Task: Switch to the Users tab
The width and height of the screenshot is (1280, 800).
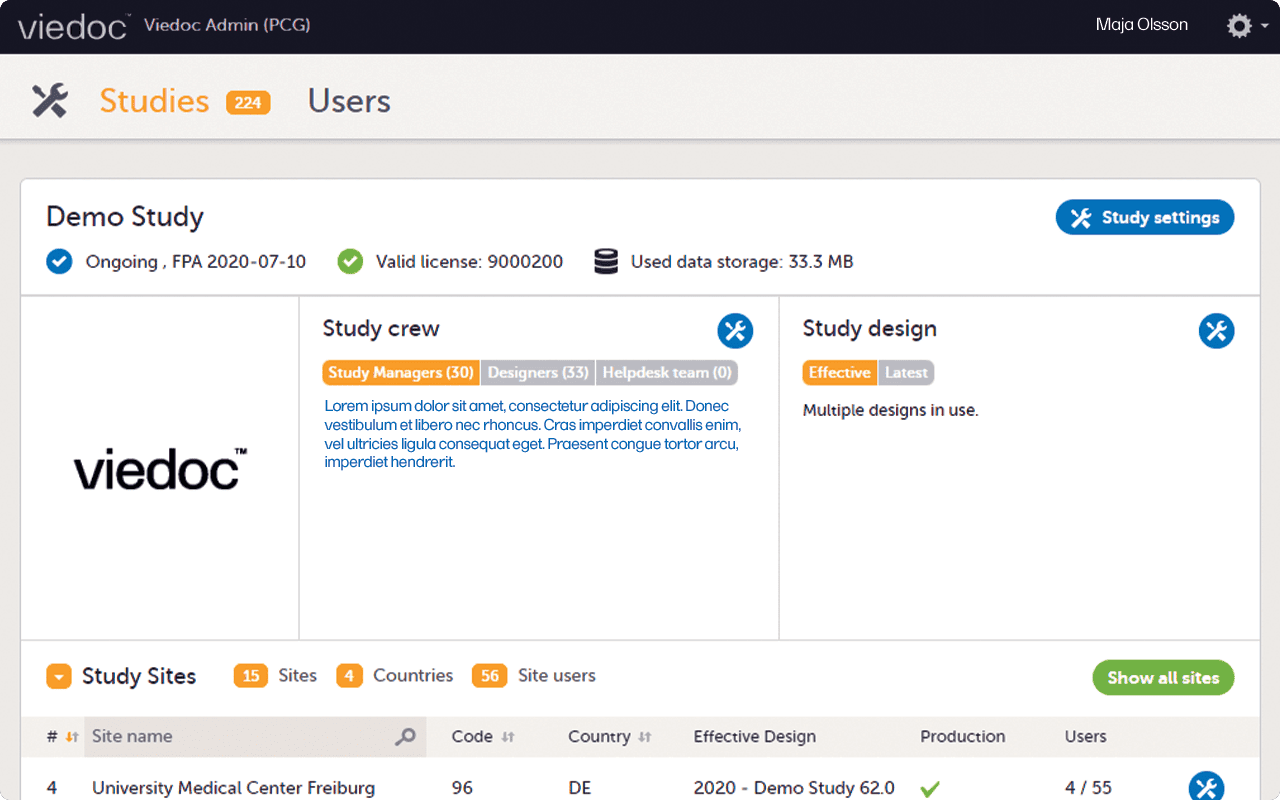Action: pos(348,100)
